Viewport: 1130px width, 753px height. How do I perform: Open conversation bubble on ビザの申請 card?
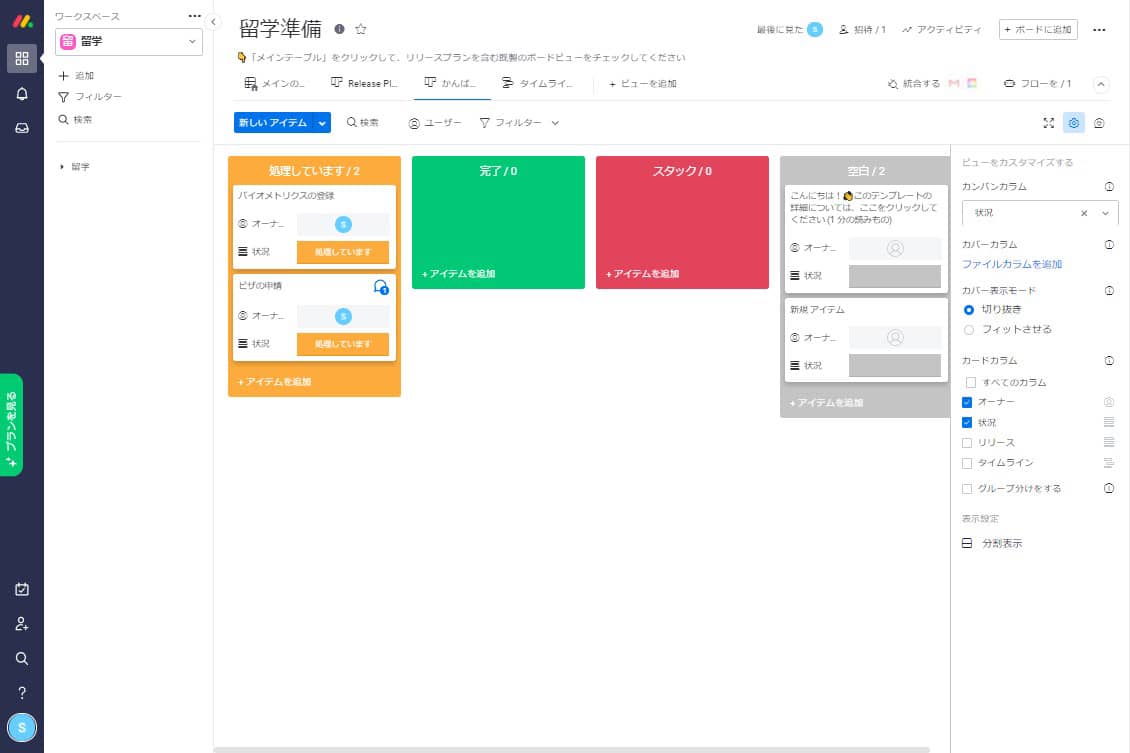[381, 287]
